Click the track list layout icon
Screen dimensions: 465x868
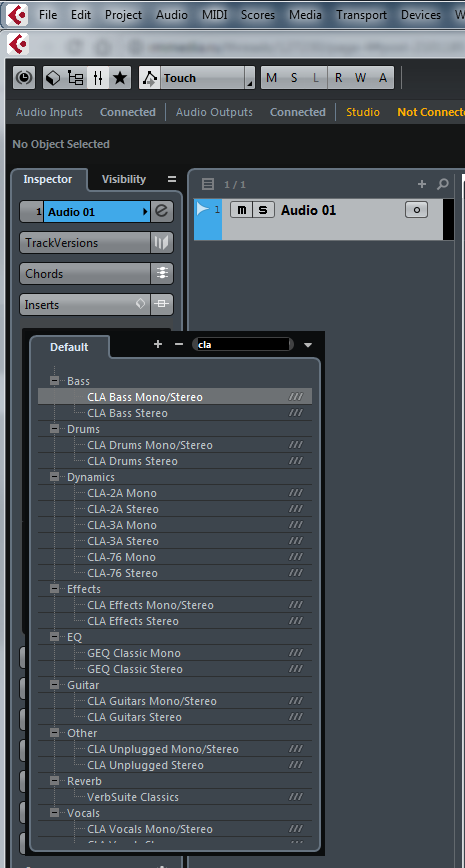click(208, 184)
